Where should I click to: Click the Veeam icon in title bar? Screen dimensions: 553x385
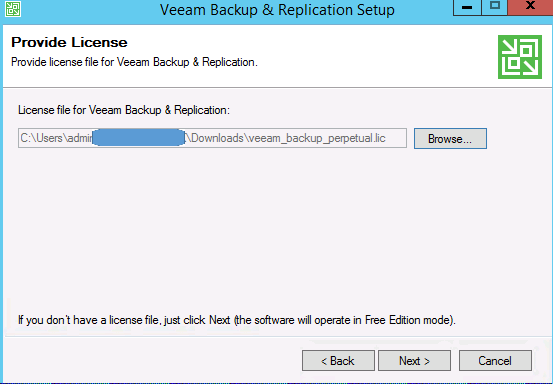[13, 9]
